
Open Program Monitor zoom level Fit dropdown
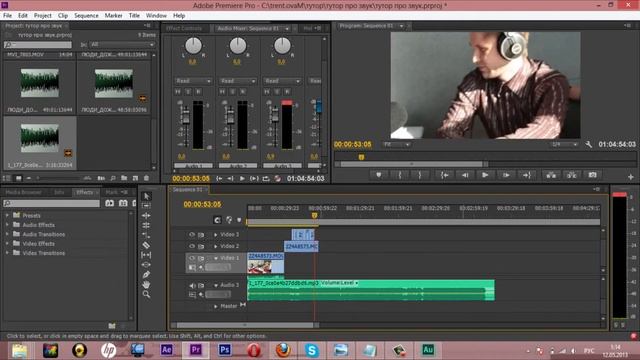pyautogui.click(x=396, y=144)
